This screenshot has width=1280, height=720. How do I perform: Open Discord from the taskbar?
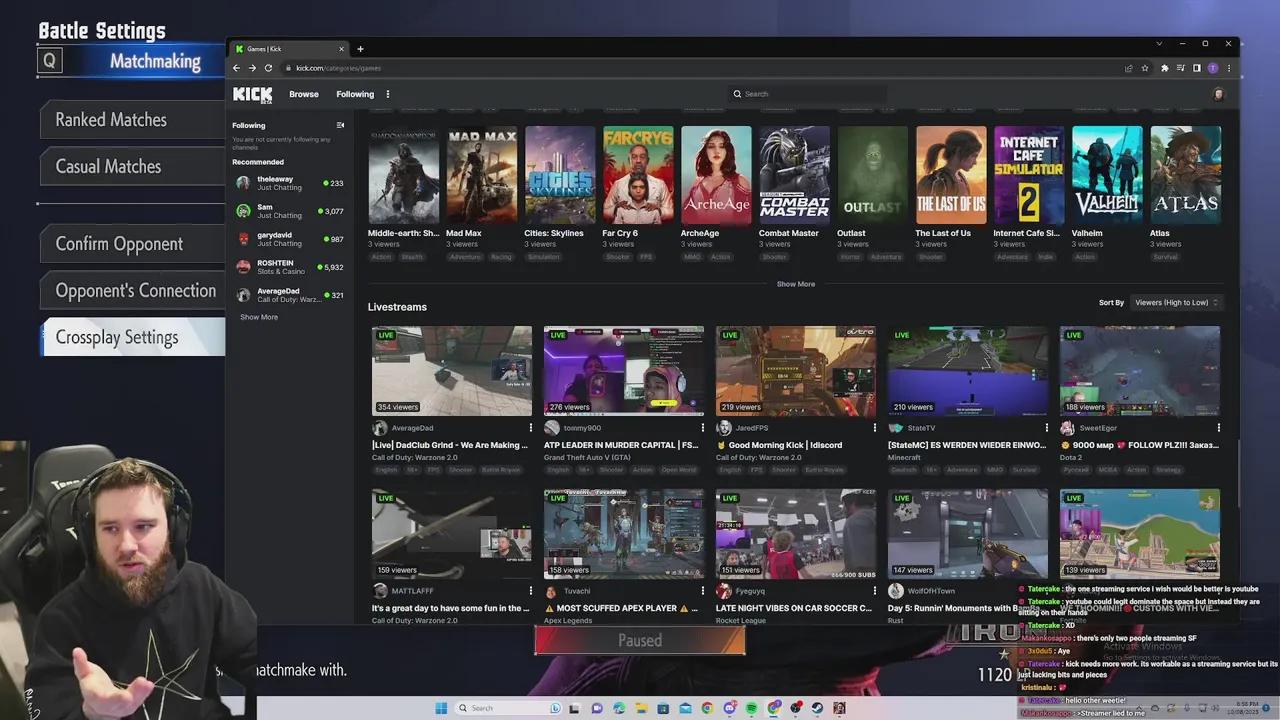pyautogui.click(x=728, y=708)
